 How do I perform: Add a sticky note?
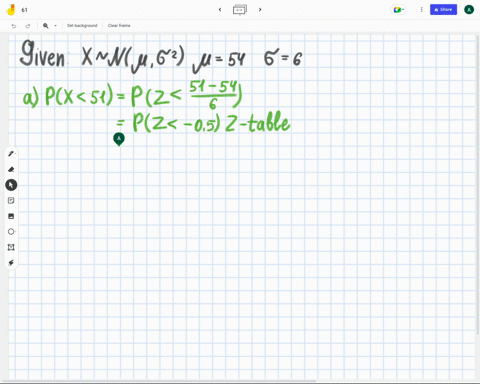(x=11, y=200)
